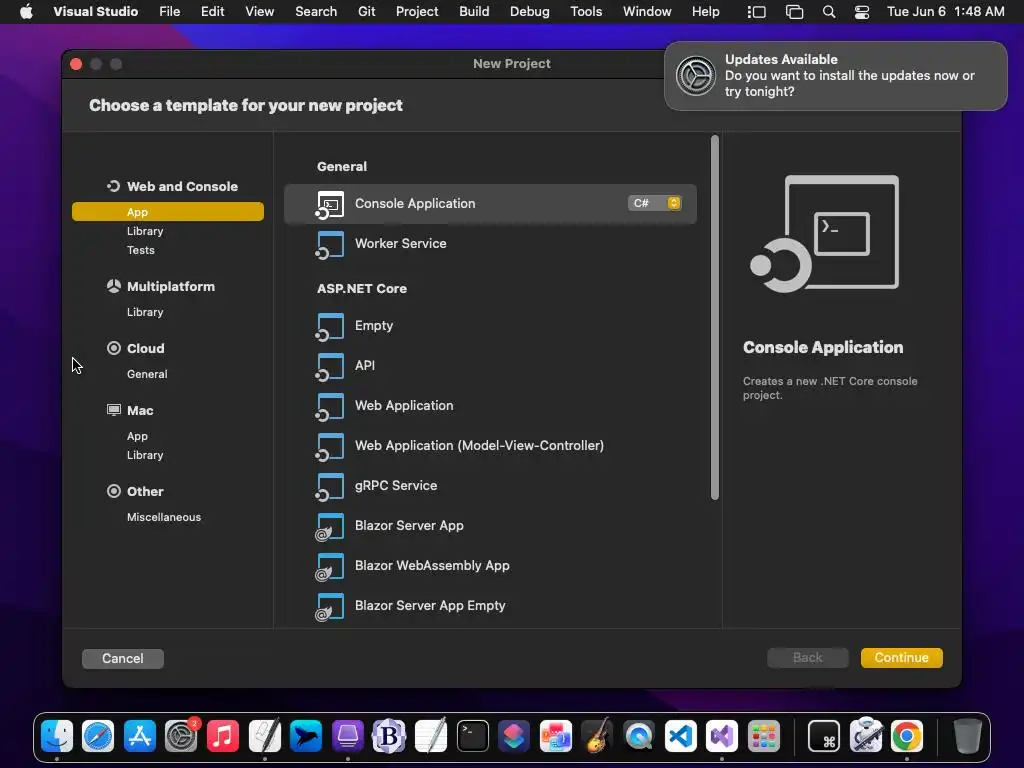Open Control Center in menu bar
This screenshot has height=768, width=1024.
[x=862, y=12]
